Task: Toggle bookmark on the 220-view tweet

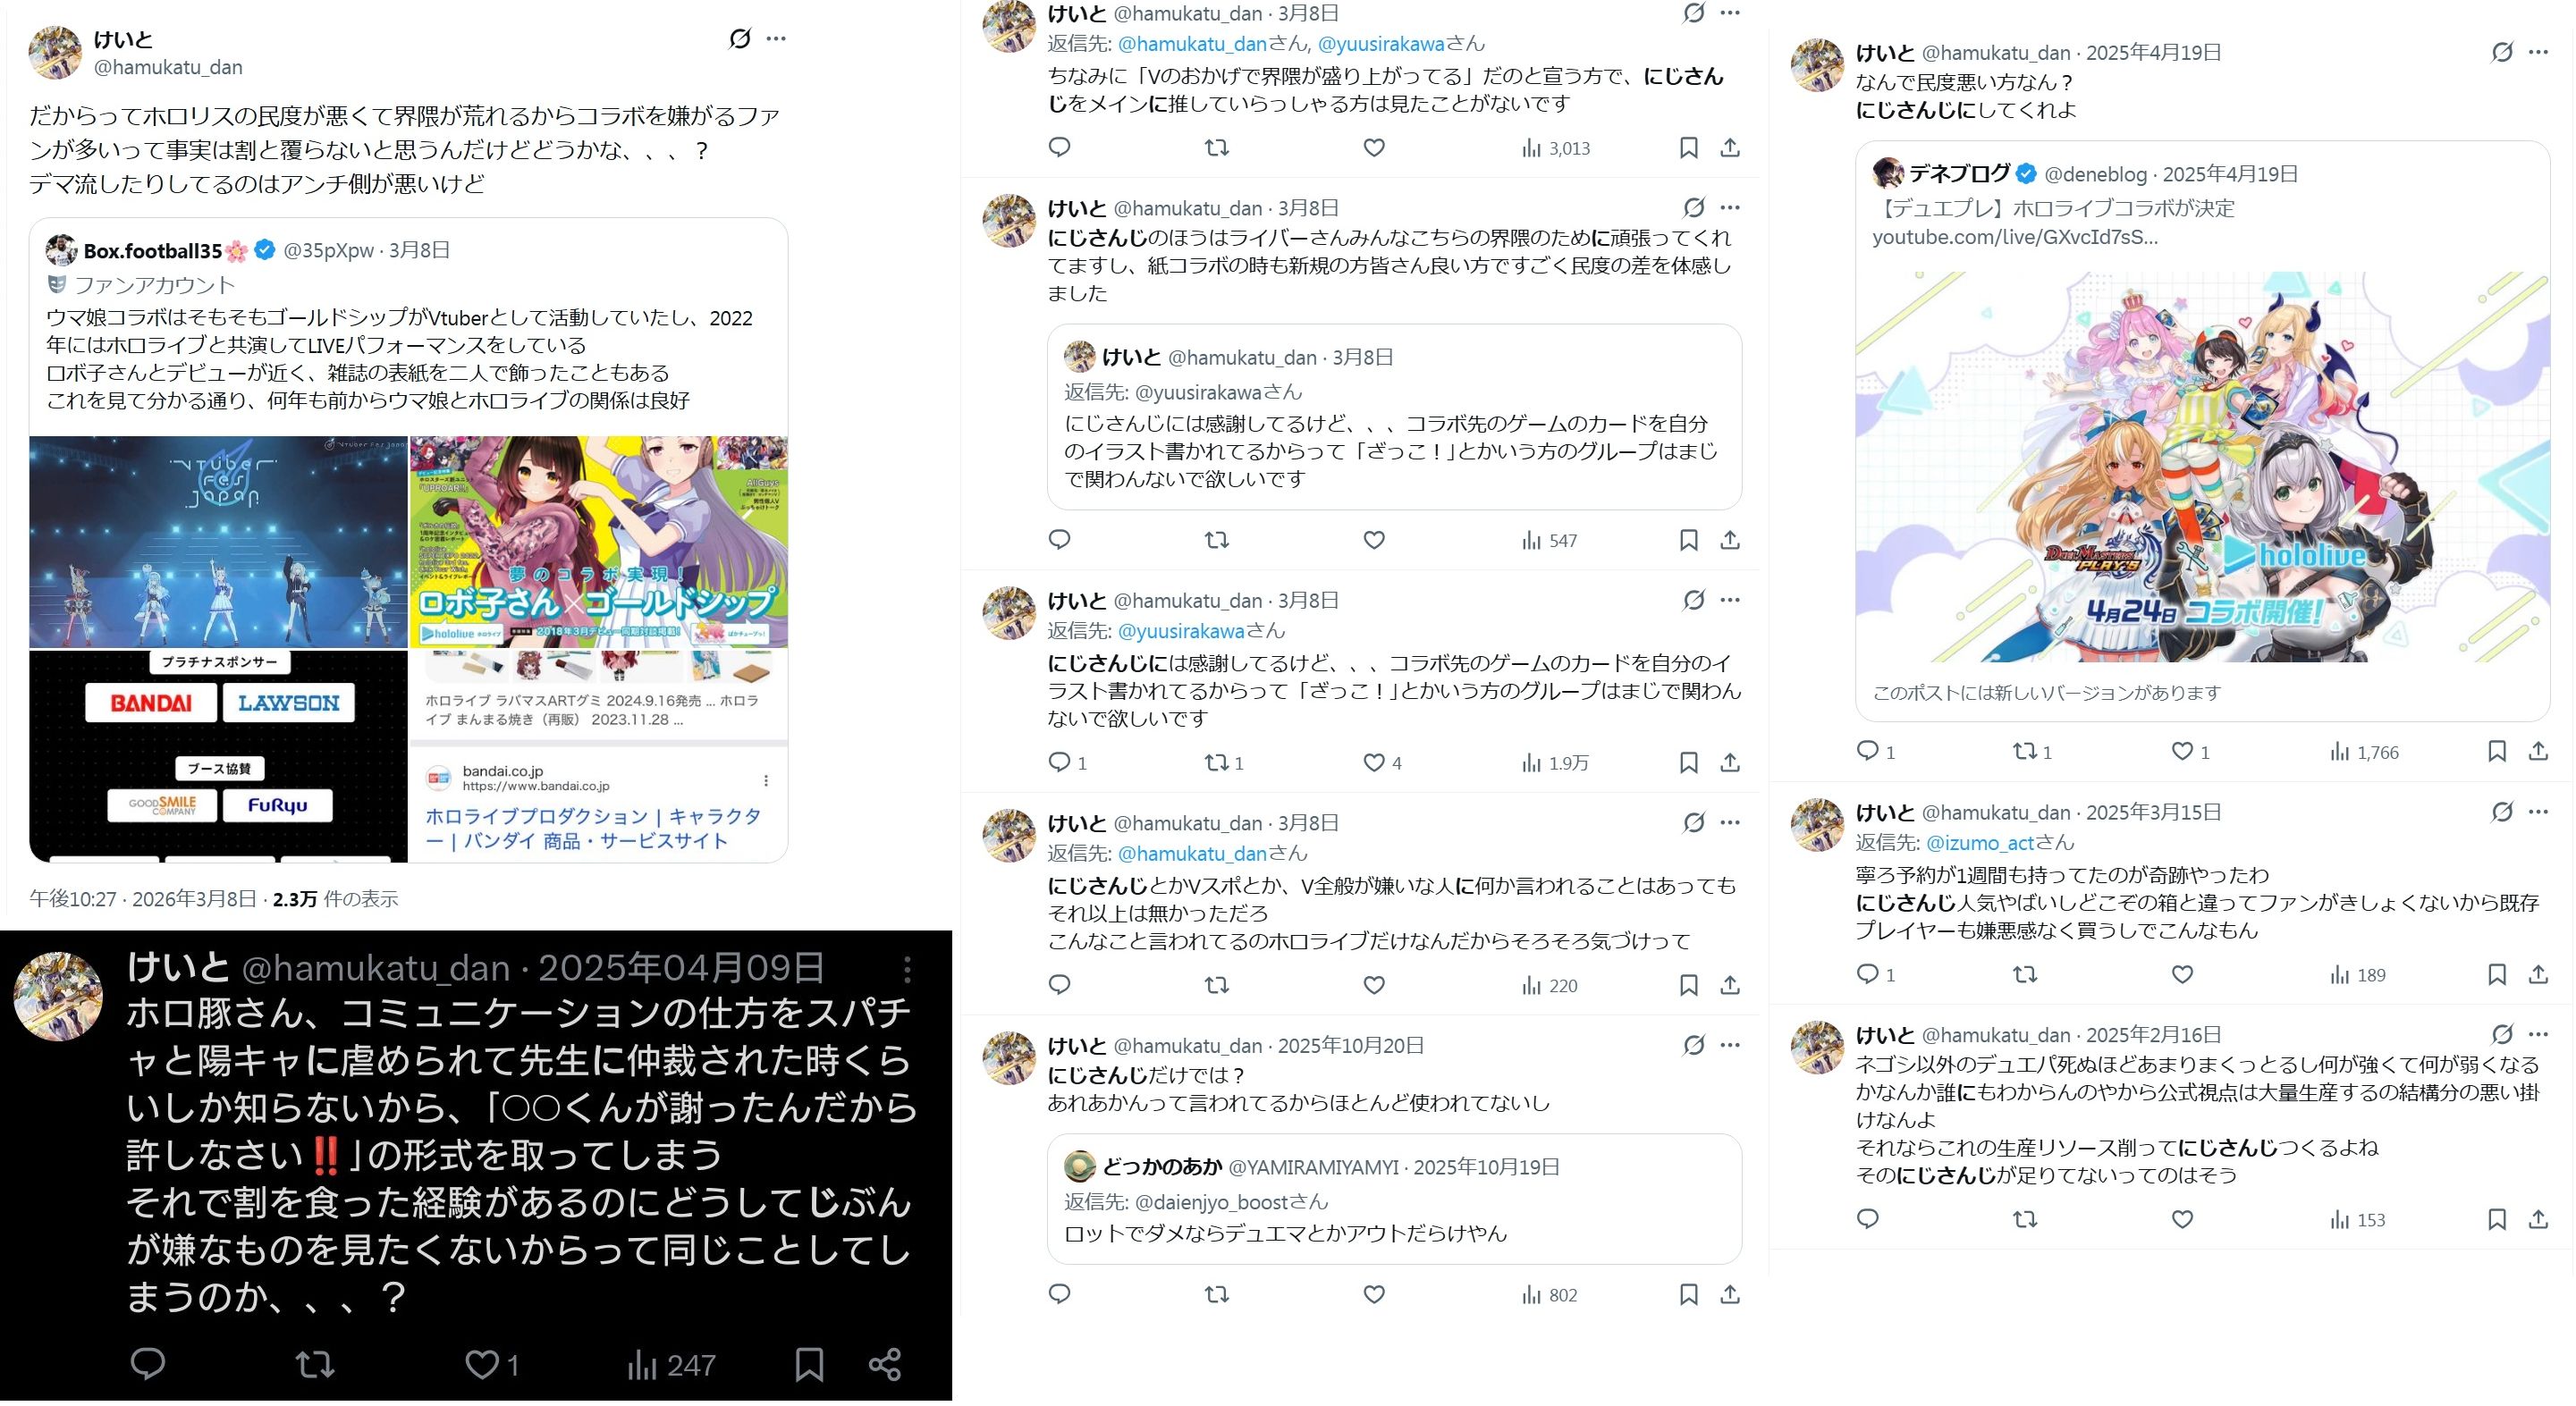Action: [1688, 985]
